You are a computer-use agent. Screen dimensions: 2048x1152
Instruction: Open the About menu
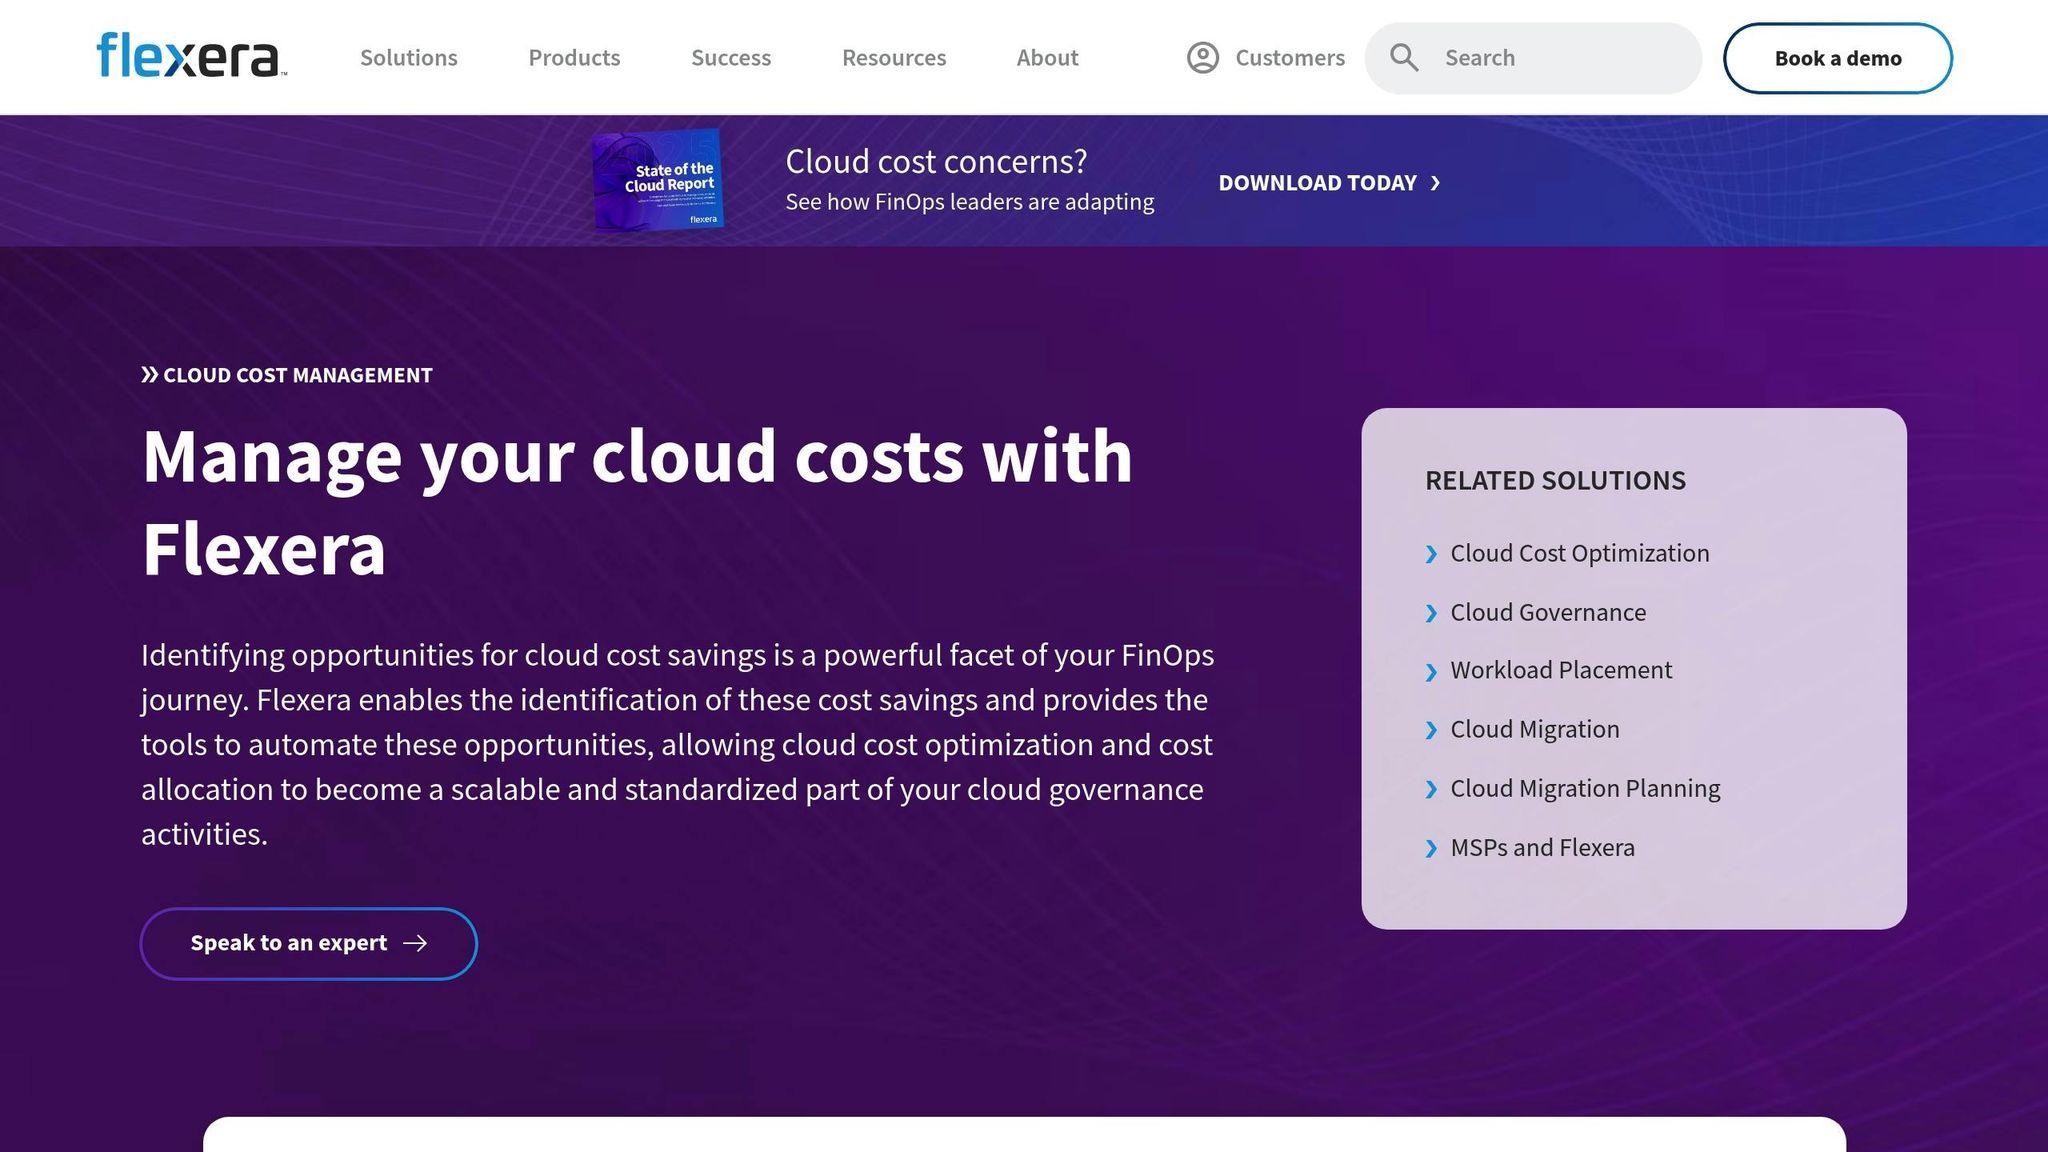click(x=1048, y=58)
